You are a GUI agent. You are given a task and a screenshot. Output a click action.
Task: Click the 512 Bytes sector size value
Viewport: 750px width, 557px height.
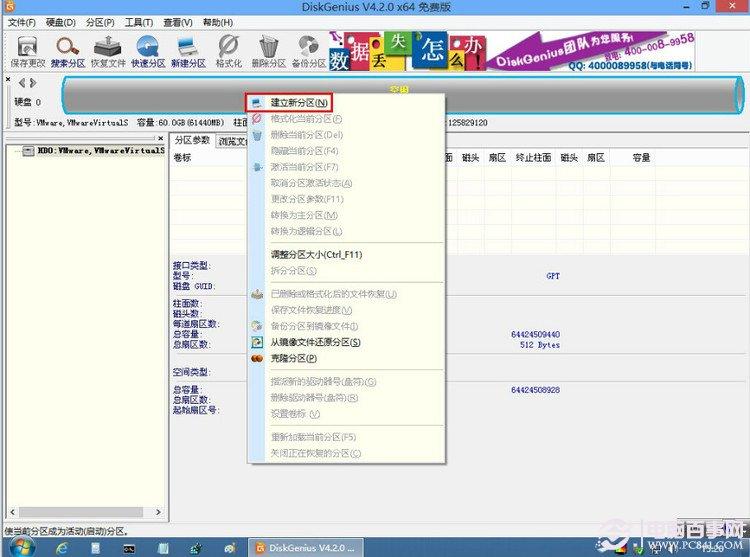[x=540, y=345]
